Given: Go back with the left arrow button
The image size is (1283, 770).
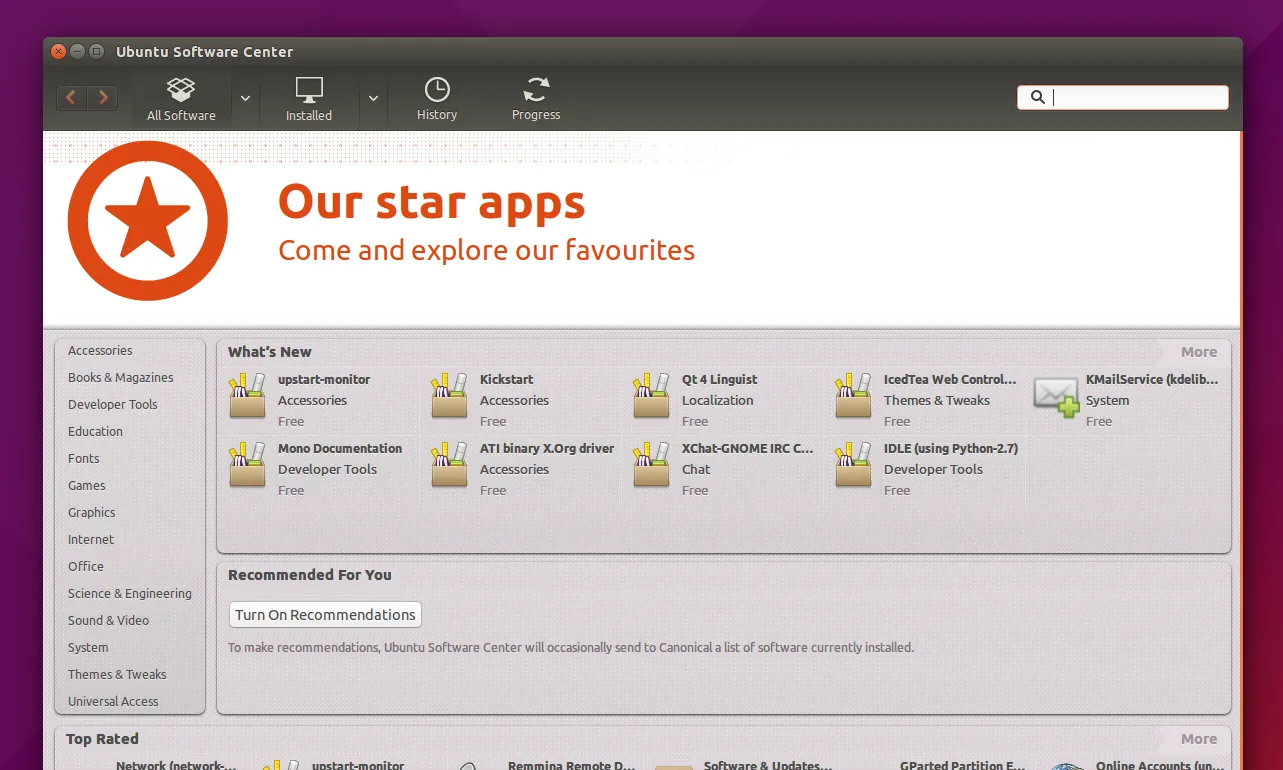Looking at the screenshot, I should click(72, 97).
